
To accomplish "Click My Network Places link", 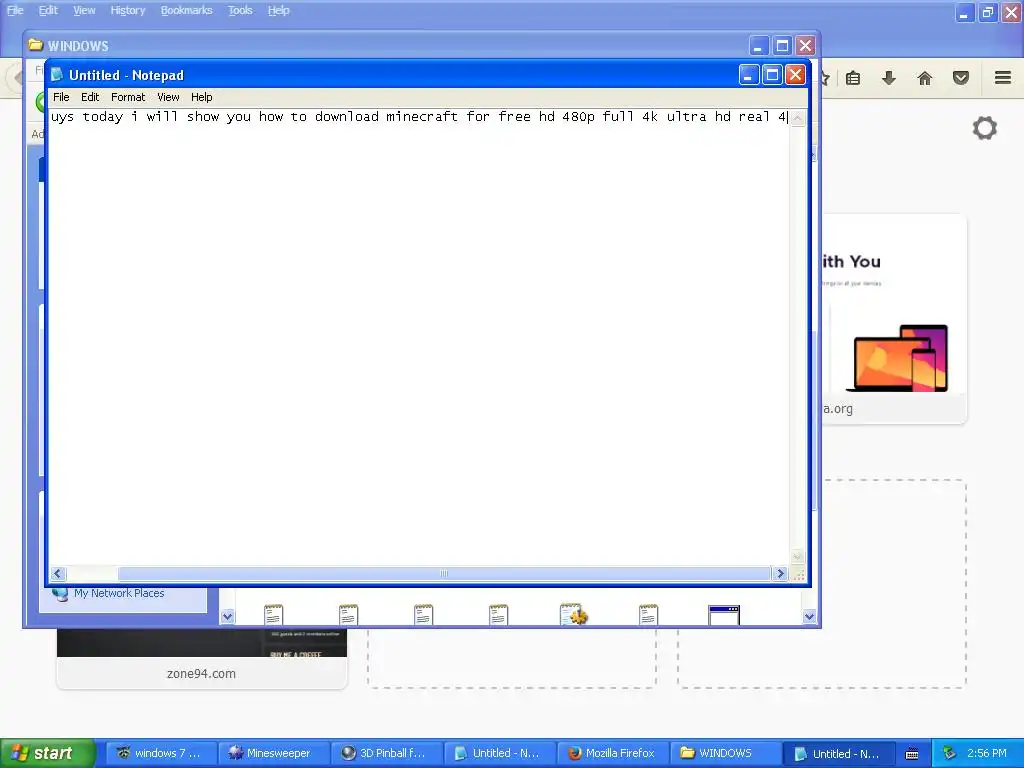I will 119,593.
